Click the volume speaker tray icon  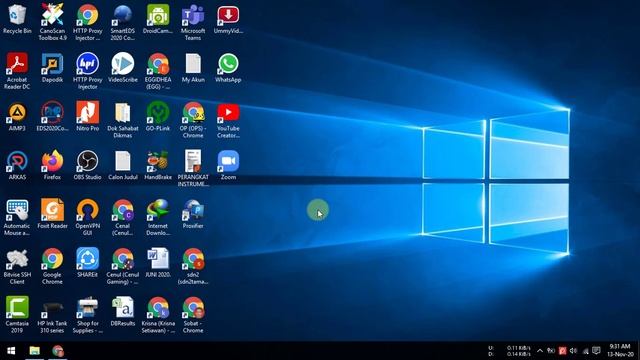(x=573, y=351)
